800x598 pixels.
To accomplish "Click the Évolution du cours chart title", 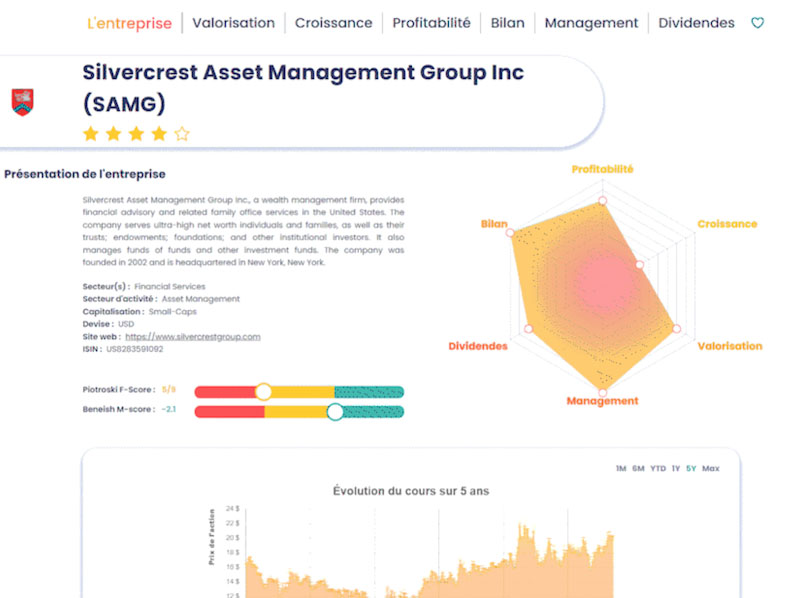I will tap(411, 491).
